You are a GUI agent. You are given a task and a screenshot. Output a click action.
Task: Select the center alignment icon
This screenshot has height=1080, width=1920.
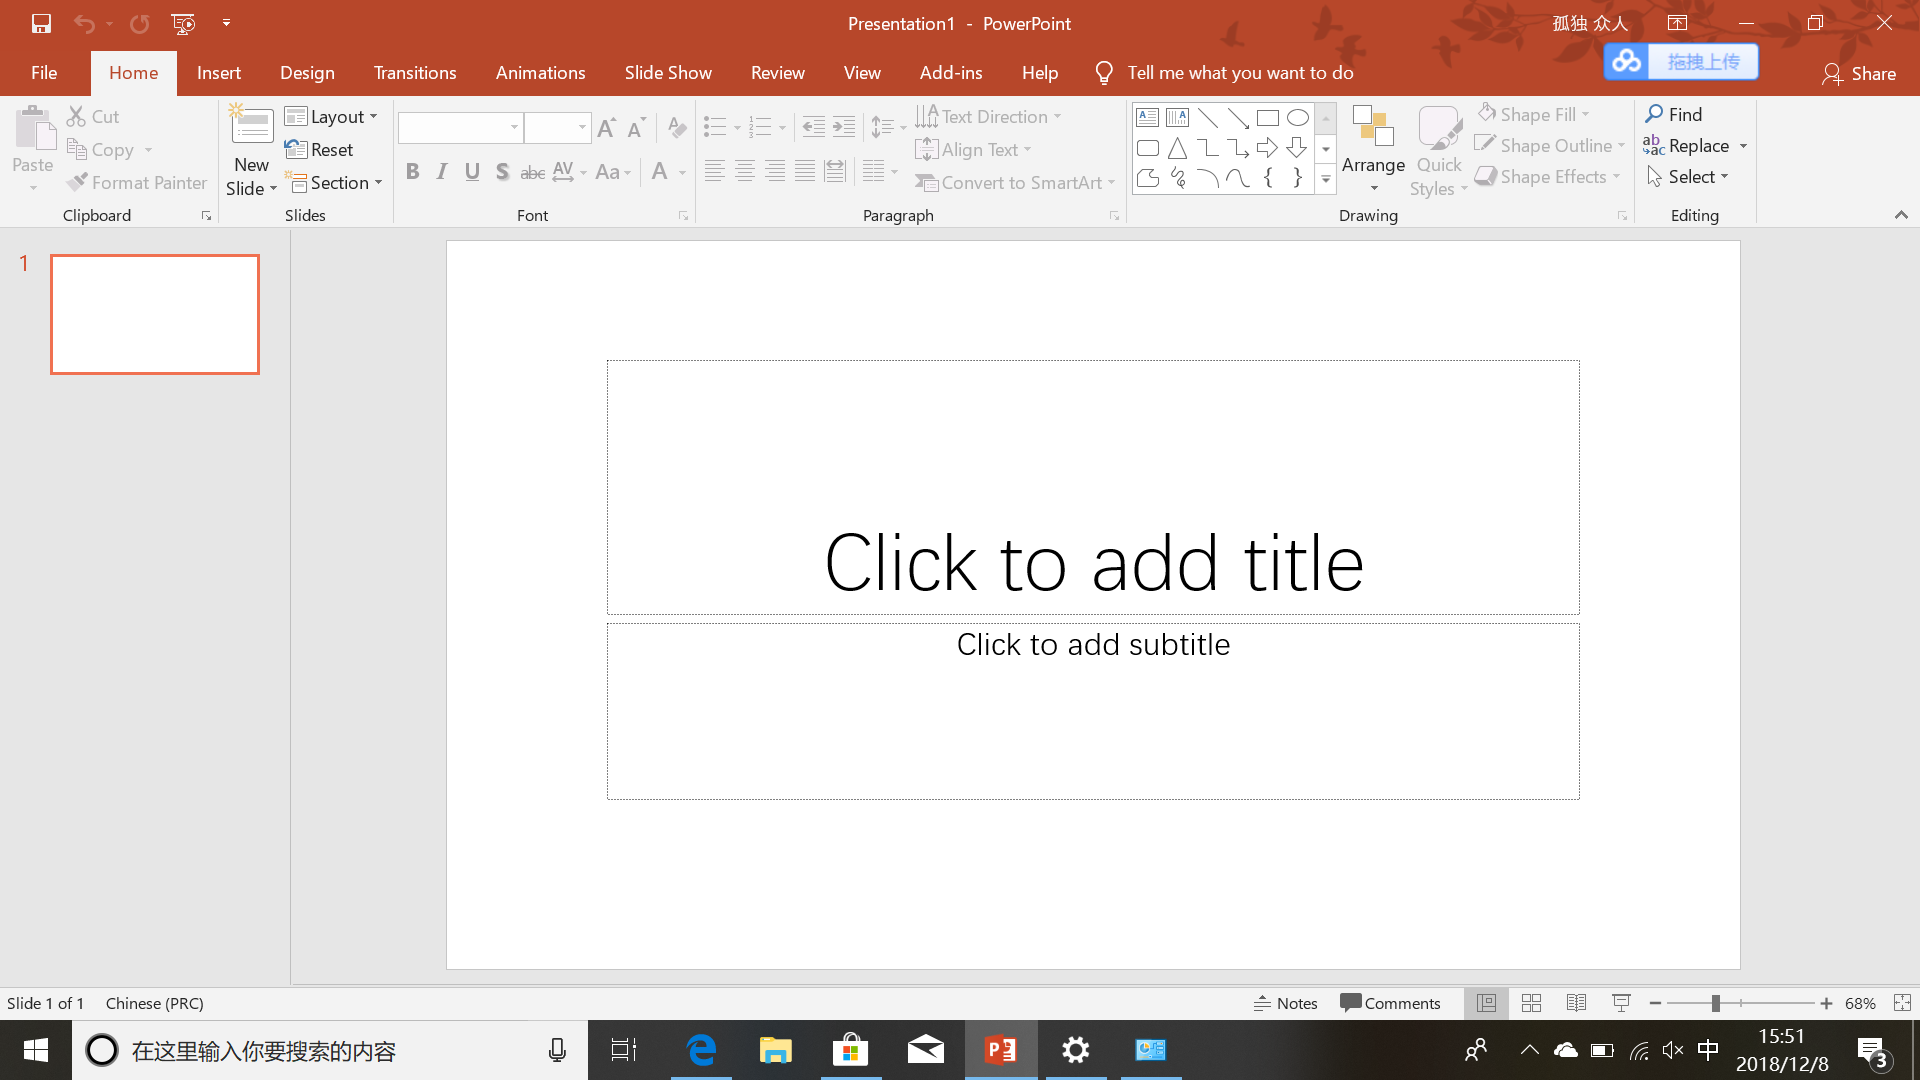(x=745, y=171)
